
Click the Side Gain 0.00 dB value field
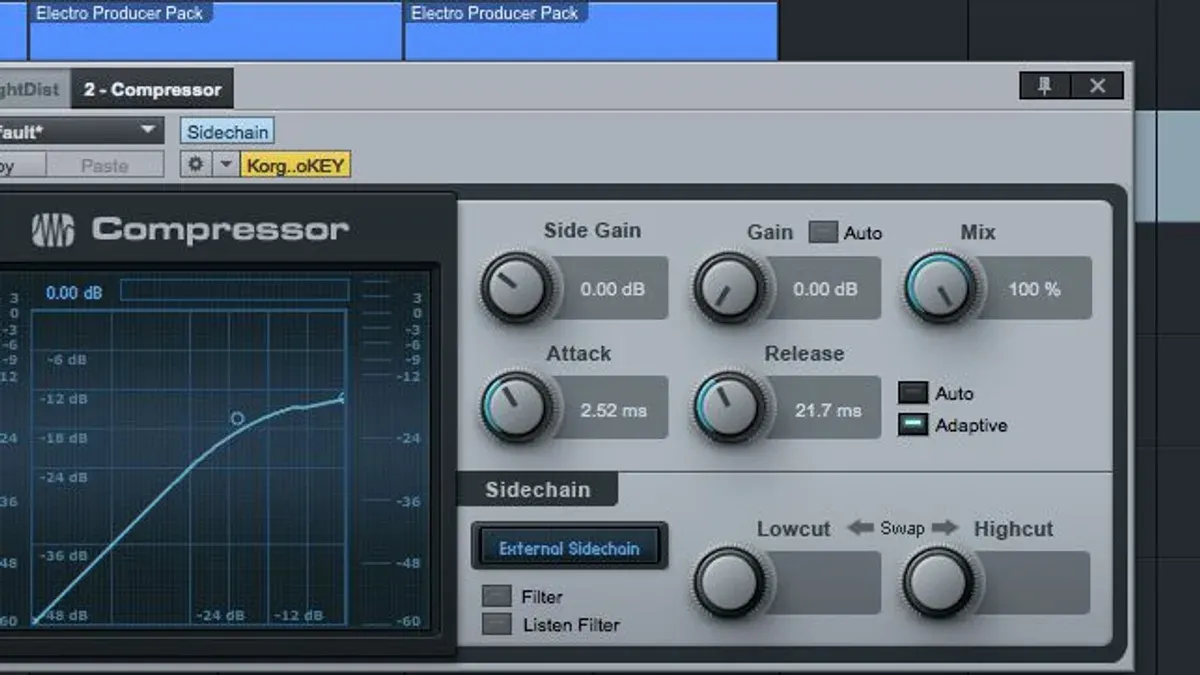[x=612, y=289]
